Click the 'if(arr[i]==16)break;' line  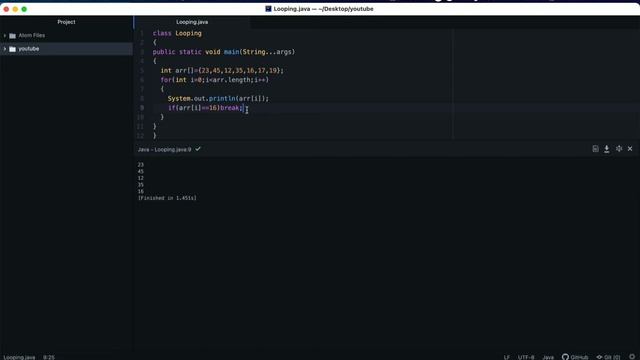pyautogui.click(x=206, y=108)
